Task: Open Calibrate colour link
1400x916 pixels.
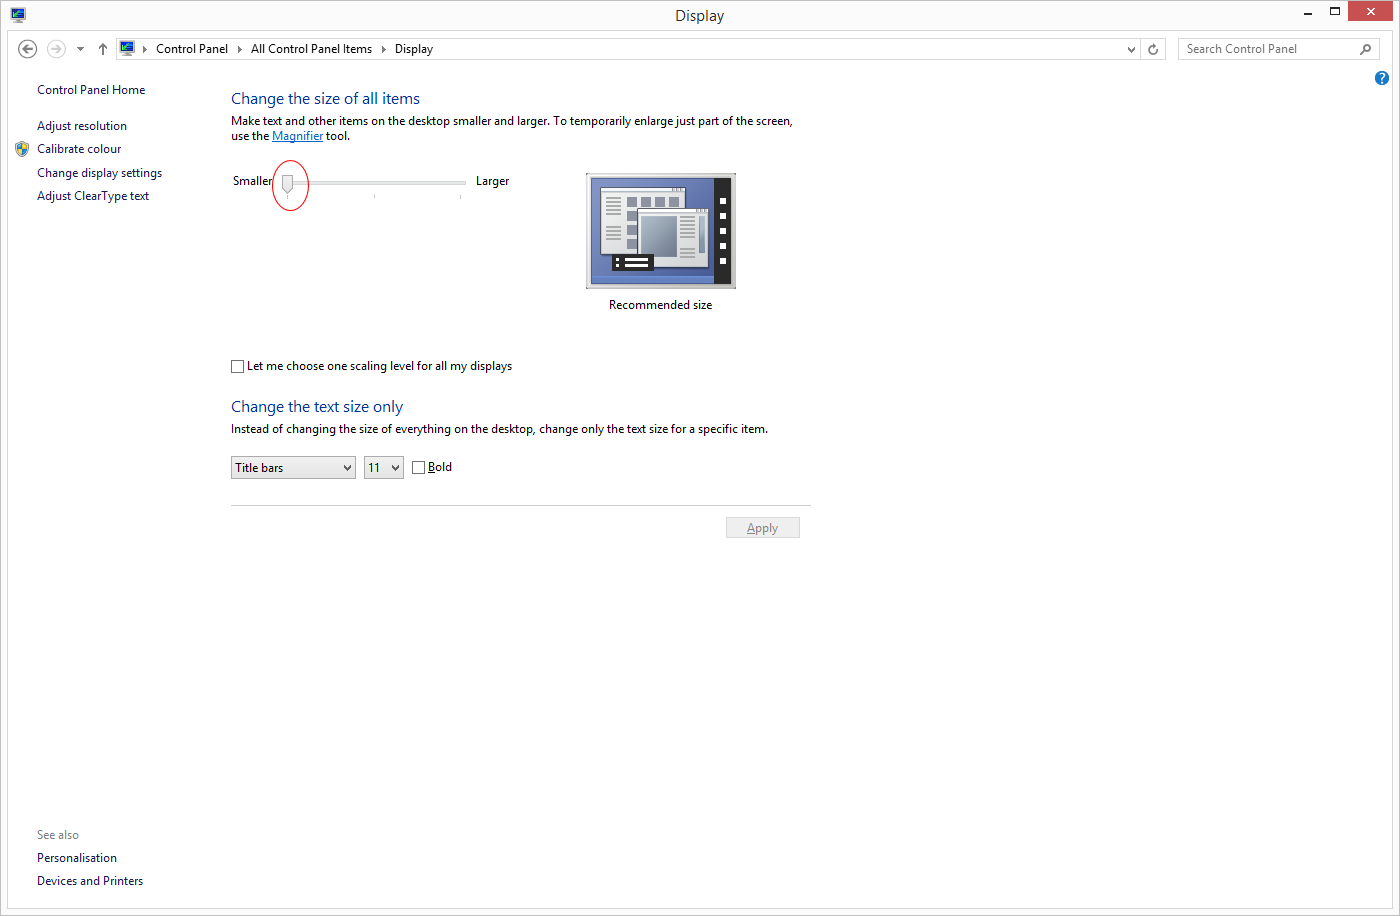Action: (x=79, y=149)
